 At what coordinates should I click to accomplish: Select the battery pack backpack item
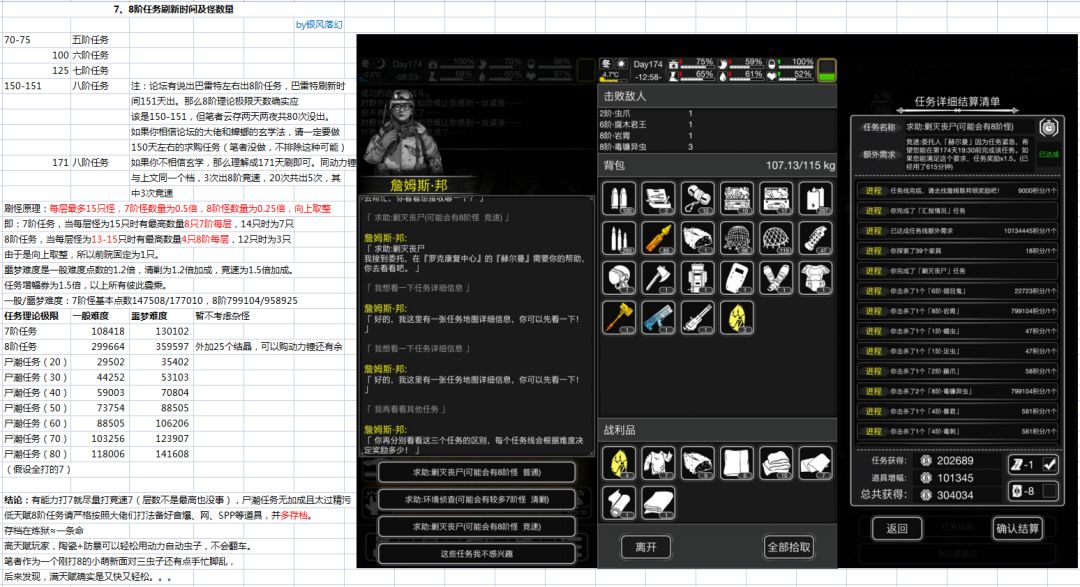[816, 198]
